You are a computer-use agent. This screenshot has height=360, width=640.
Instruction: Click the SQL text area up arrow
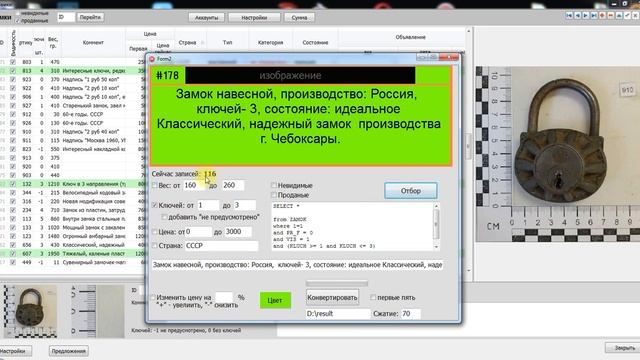pos(436,206)
